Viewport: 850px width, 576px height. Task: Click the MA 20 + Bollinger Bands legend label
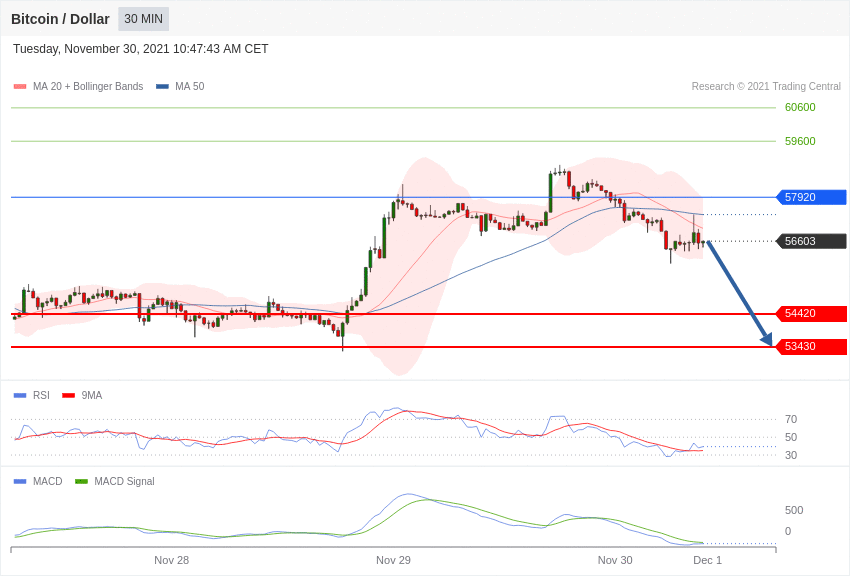click(x=88, y=86)
